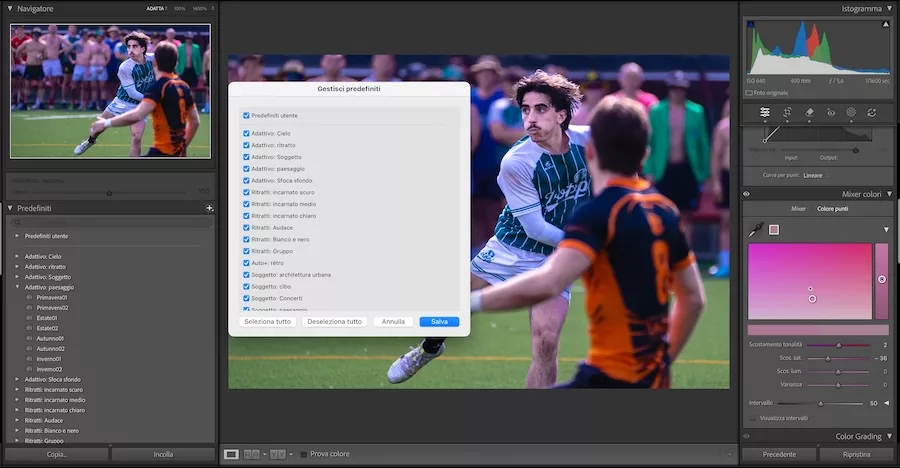Select the Crop overlay tool icon
Image resolution: width=900 pixels, height=468 pixels.
[x=787, y=113]
